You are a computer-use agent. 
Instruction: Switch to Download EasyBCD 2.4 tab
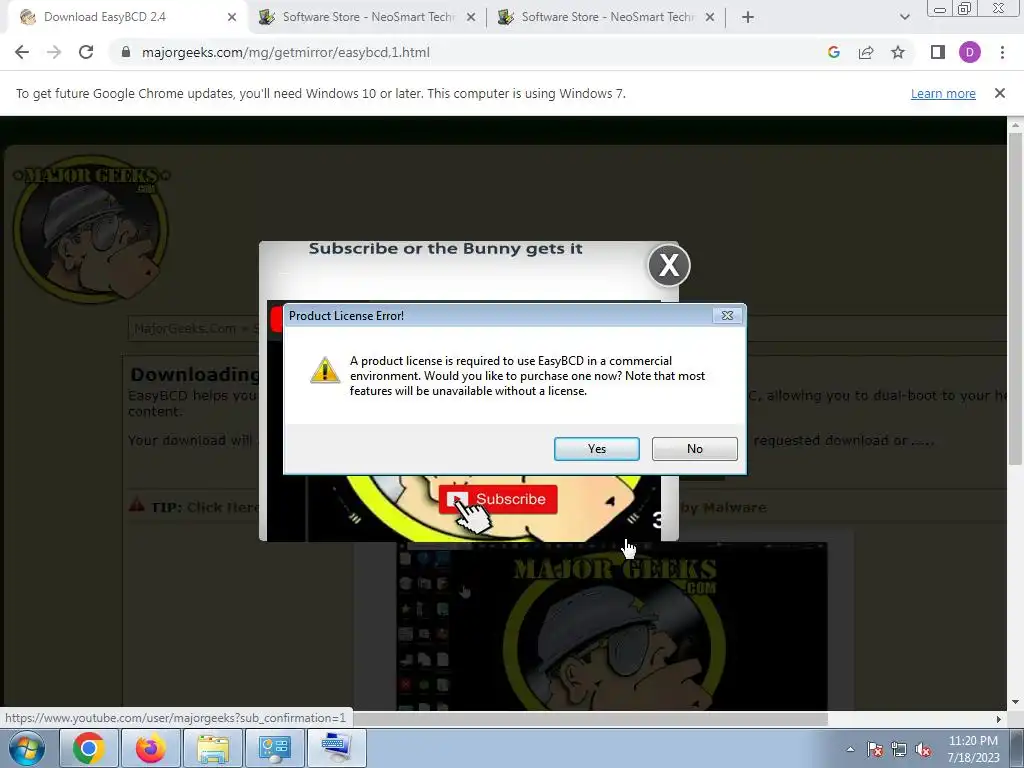coord(127,17)
